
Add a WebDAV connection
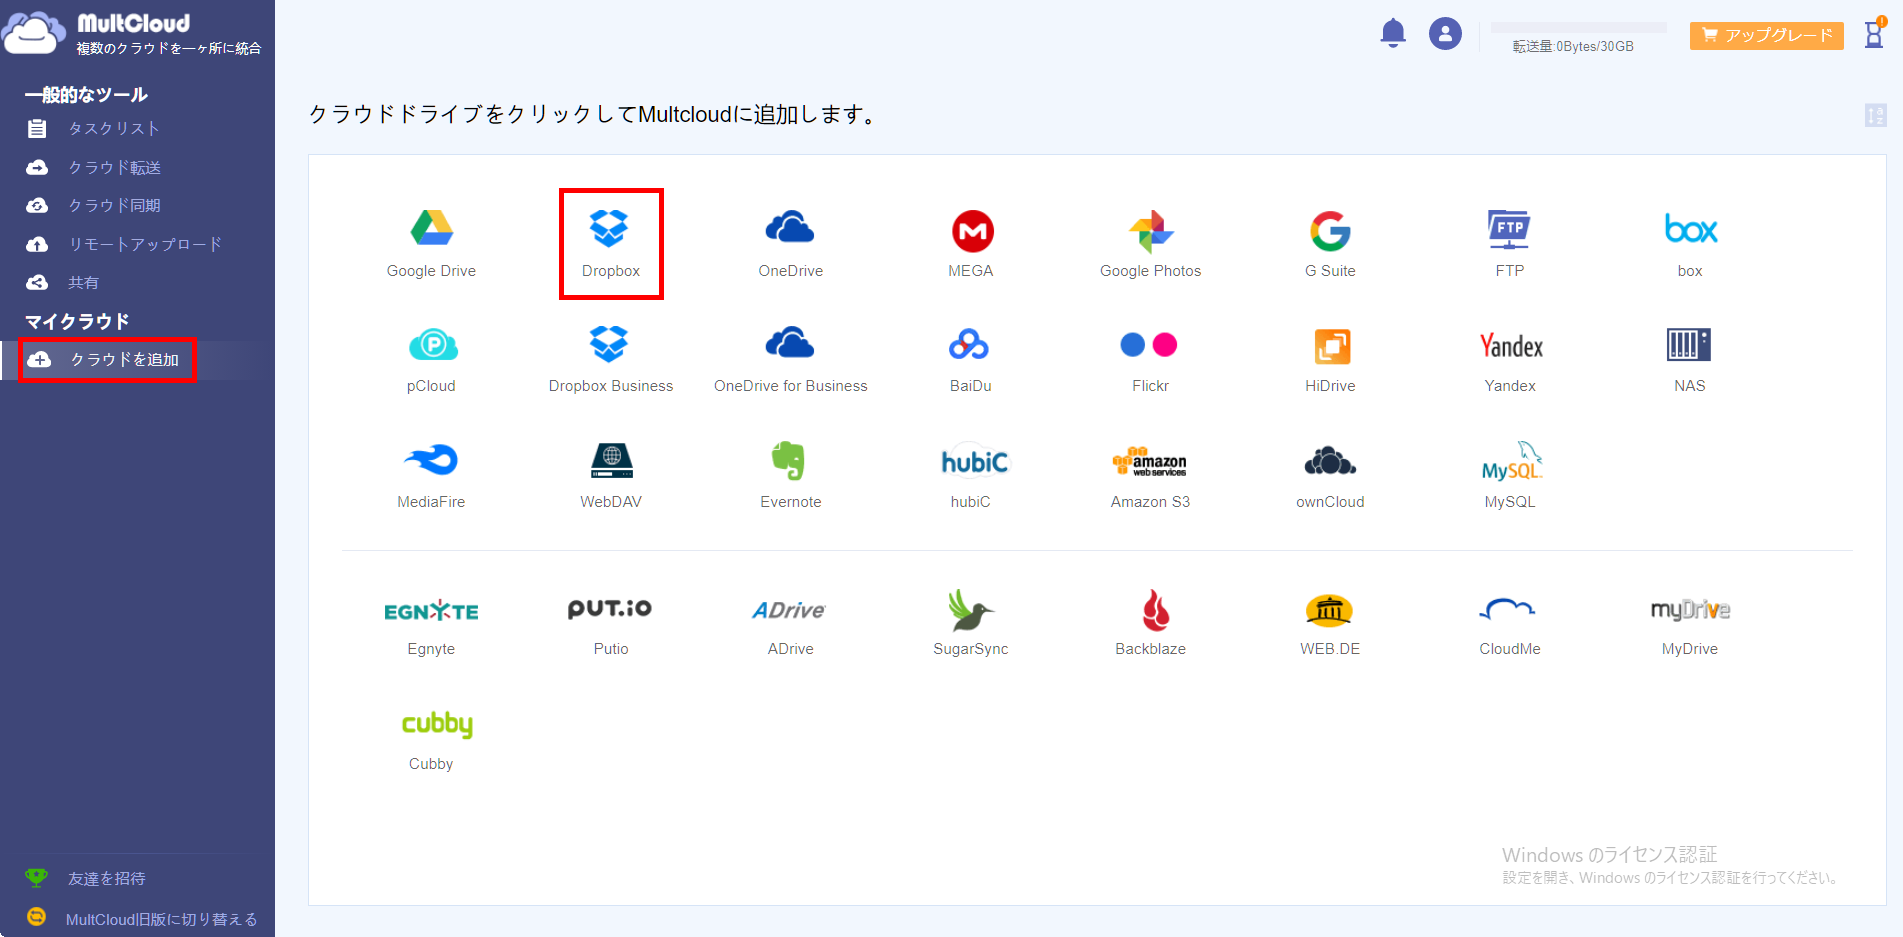point(611,474)
